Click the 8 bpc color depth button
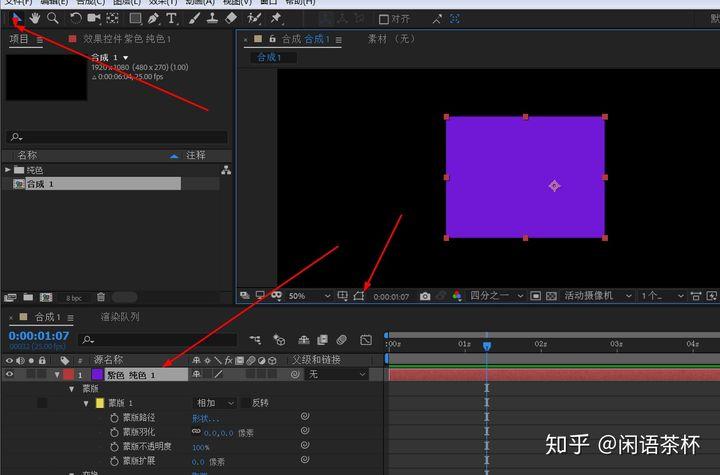The image size is (720, 475). tap(74, 298)
